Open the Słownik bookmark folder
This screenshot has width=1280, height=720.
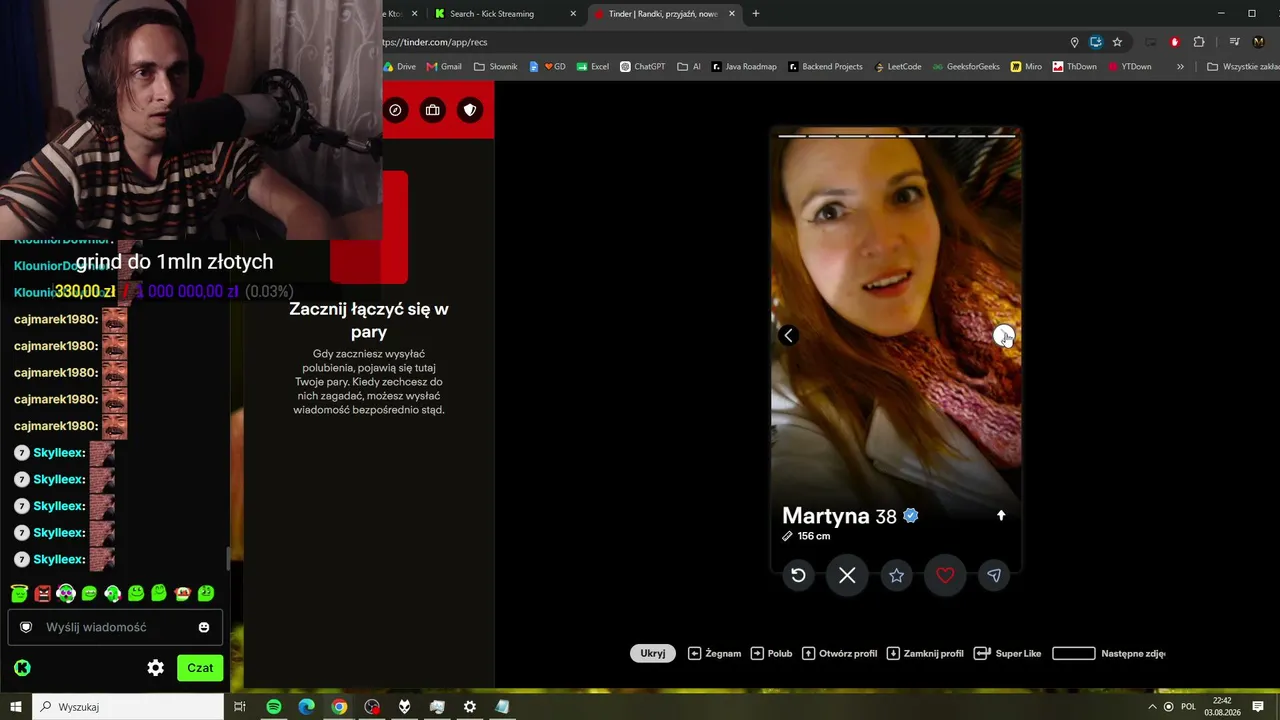click(x=496, y=67)
